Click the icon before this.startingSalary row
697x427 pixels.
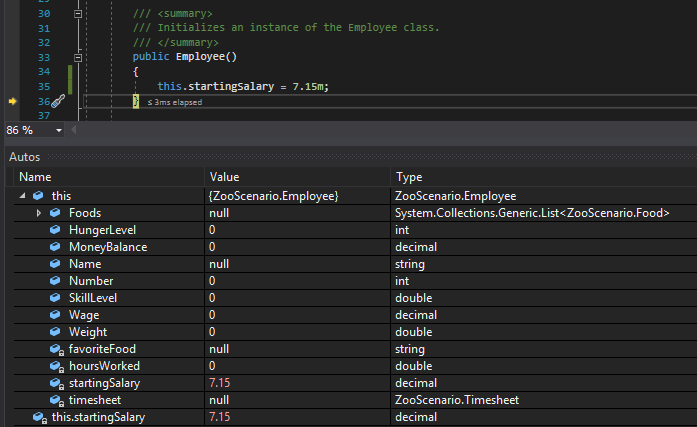pyautogui.click(x=39, y=416)
